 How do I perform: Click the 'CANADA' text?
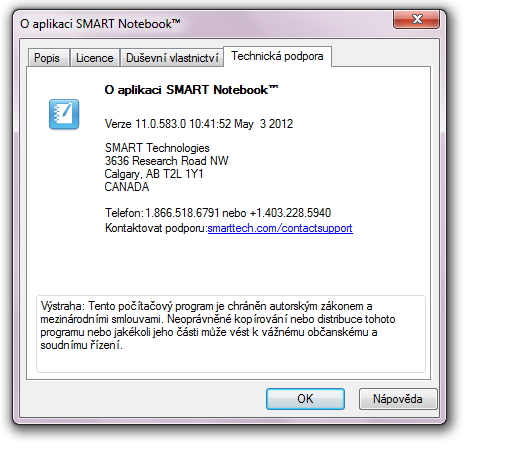pyautogui.click(x=127, y=187)
